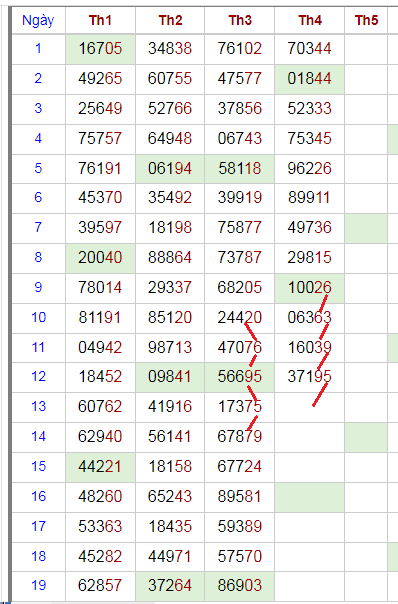Click day number 19 row label

click(x=38, y=586)
